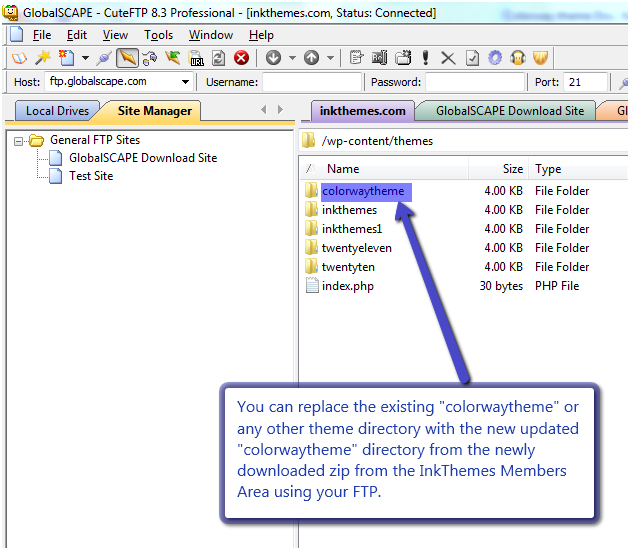Click the Refresh icon in toolbar
Screen dimensions: 630x550
[x=218, y=58]
